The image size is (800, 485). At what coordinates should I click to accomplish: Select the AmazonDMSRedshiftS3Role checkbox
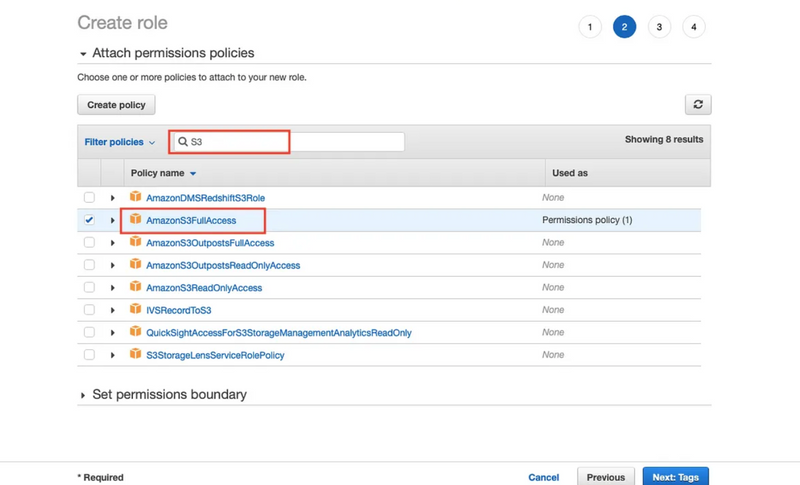[89, 198]
